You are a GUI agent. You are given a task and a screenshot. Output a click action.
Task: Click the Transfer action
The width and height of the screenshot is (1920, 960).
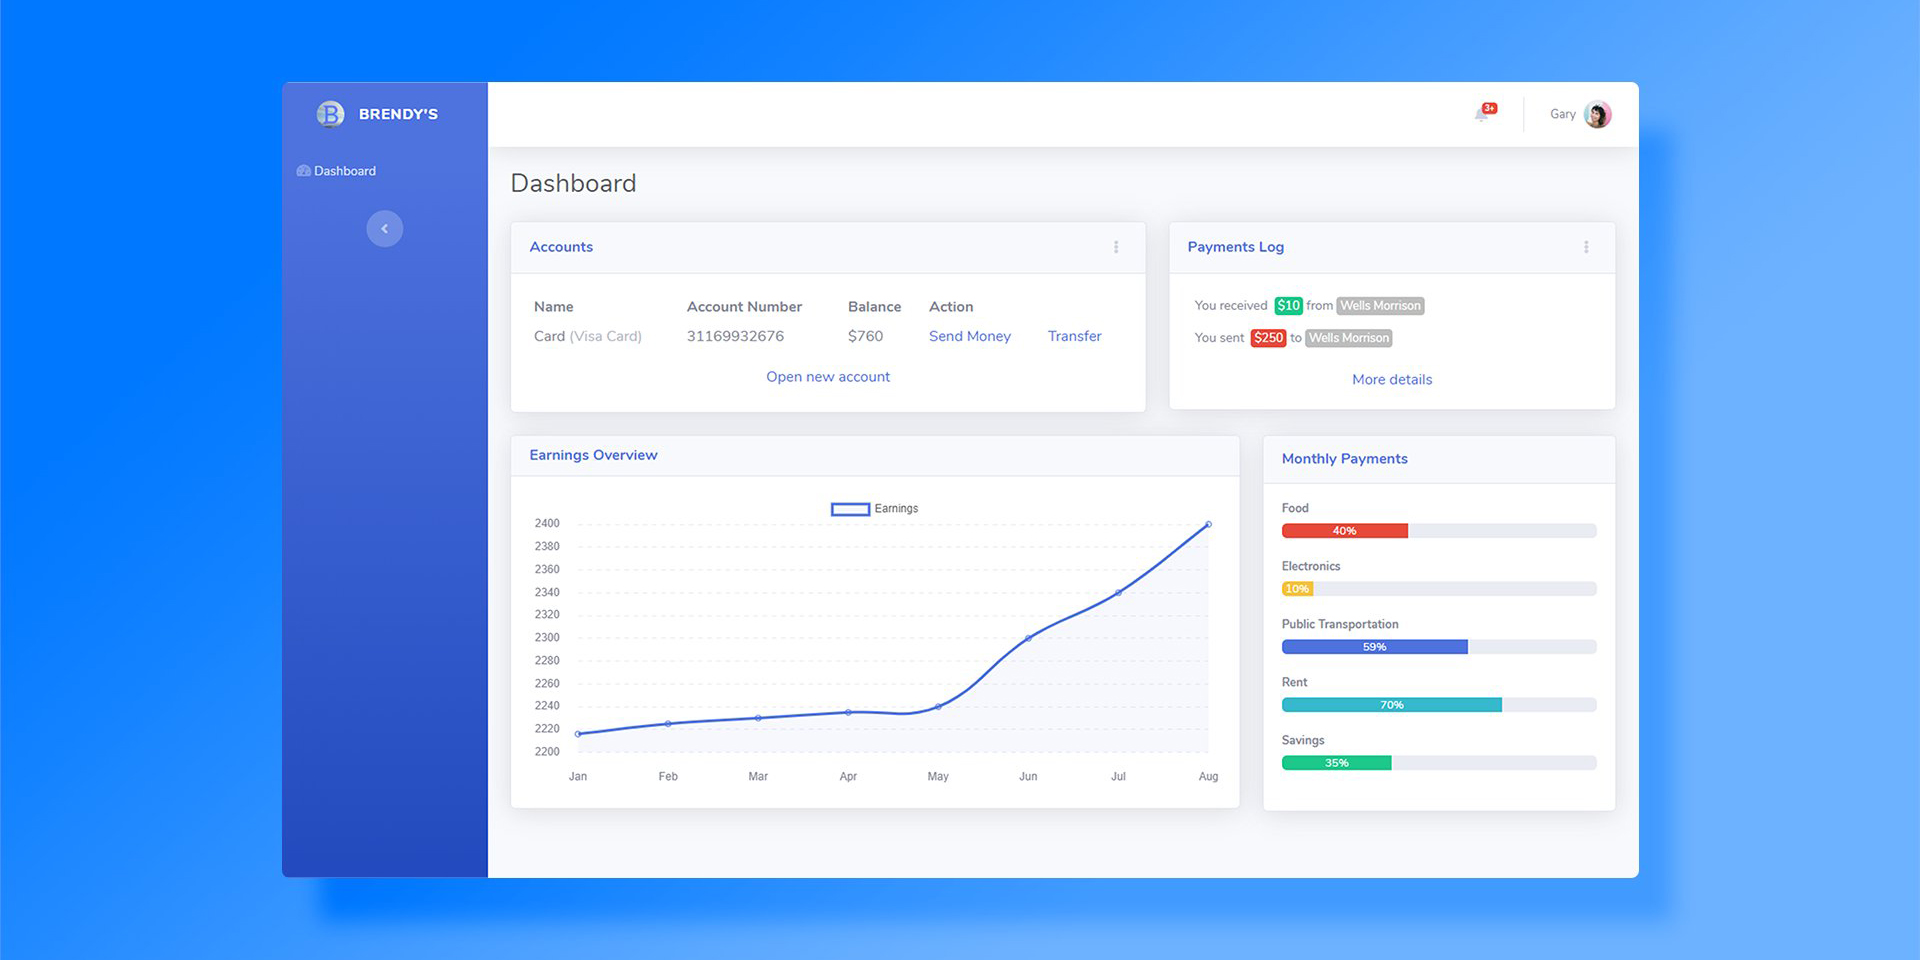tap(1074, 336)
